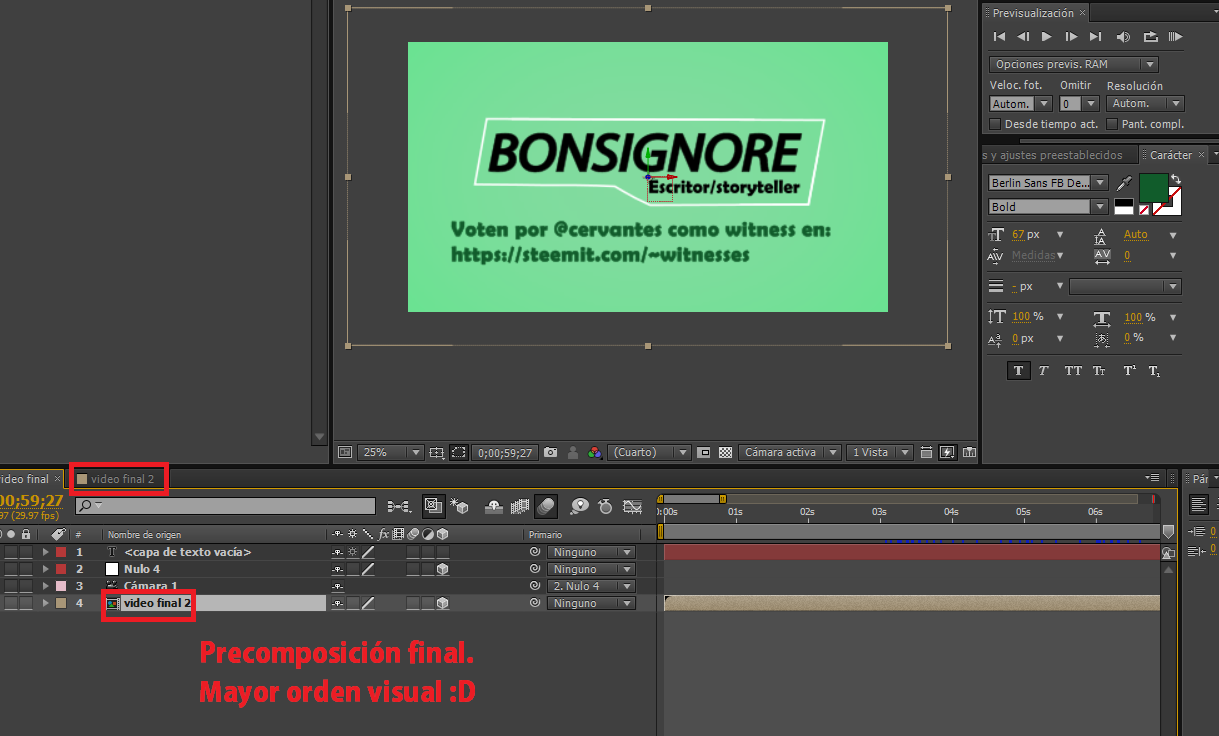Toggle the transparency grid checkerboard icon
1219x736 pixels.
(x=726, y=452)
